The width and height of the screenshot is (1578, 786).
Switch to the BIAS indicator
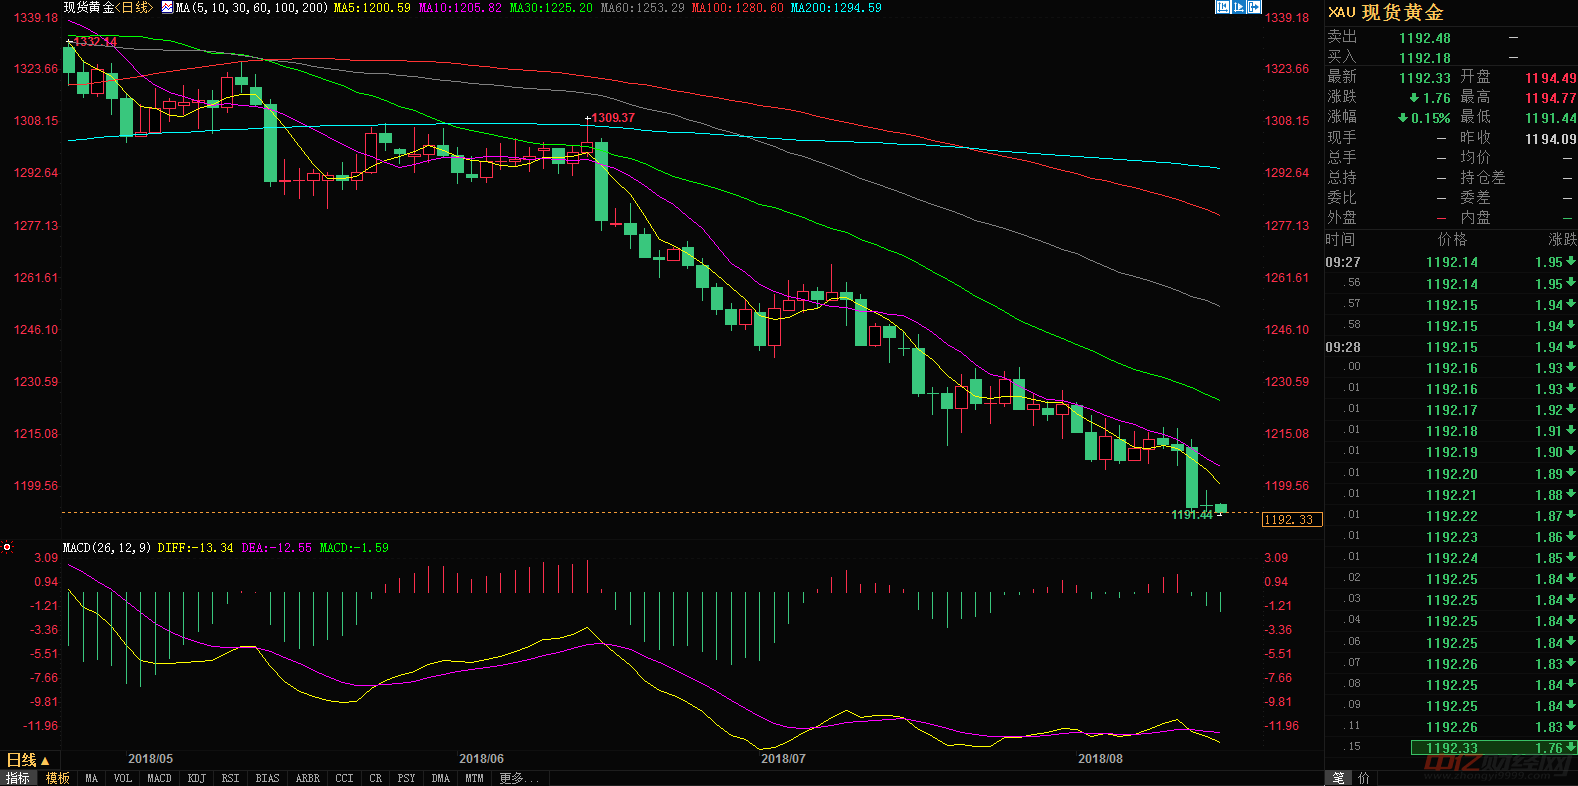(268, 778)
